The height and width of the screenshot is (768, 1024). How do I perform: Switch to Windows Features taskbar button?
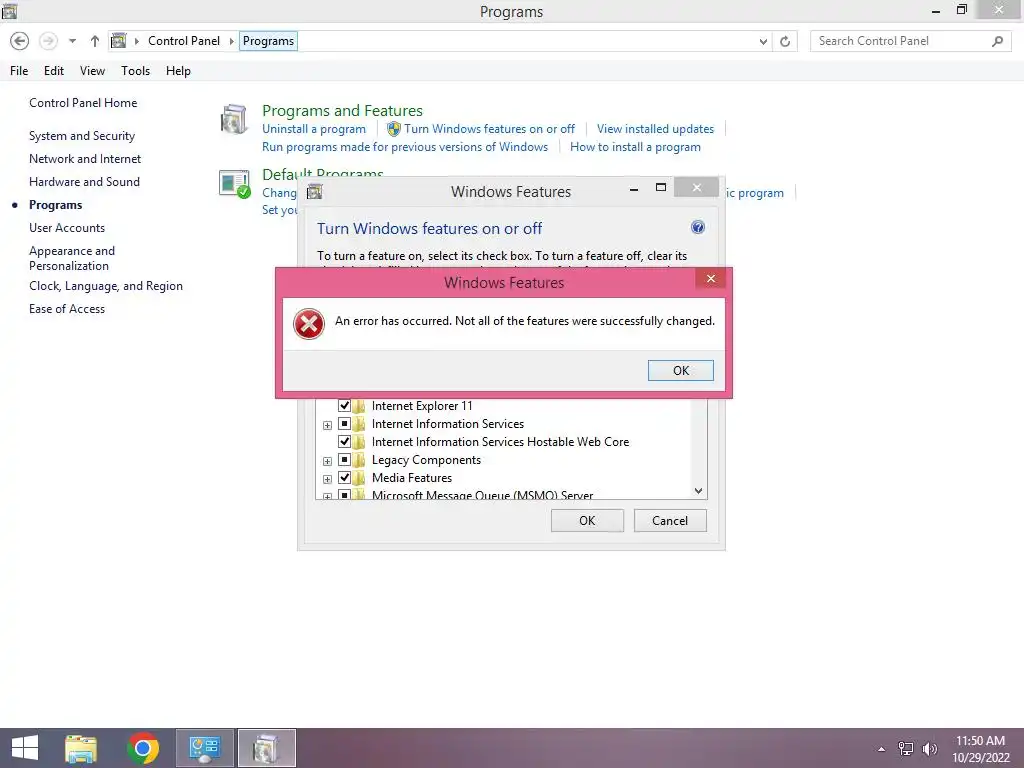pos(266,748)
